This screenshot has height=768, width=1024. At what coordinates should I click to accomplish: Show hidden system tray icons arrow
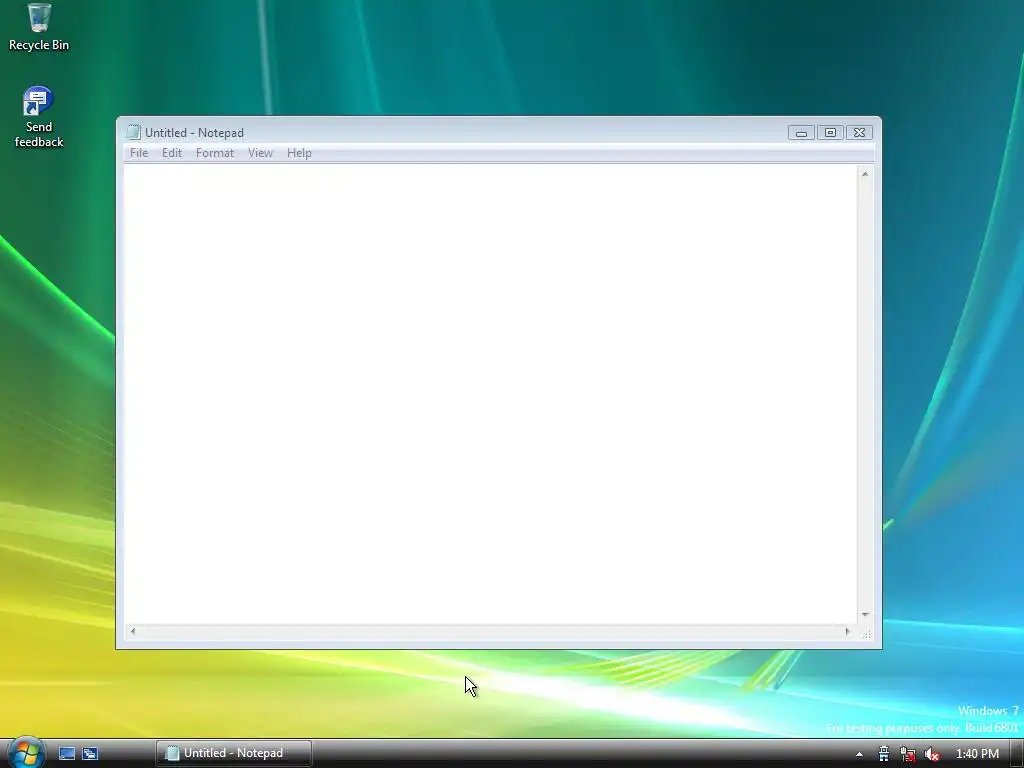859,754
